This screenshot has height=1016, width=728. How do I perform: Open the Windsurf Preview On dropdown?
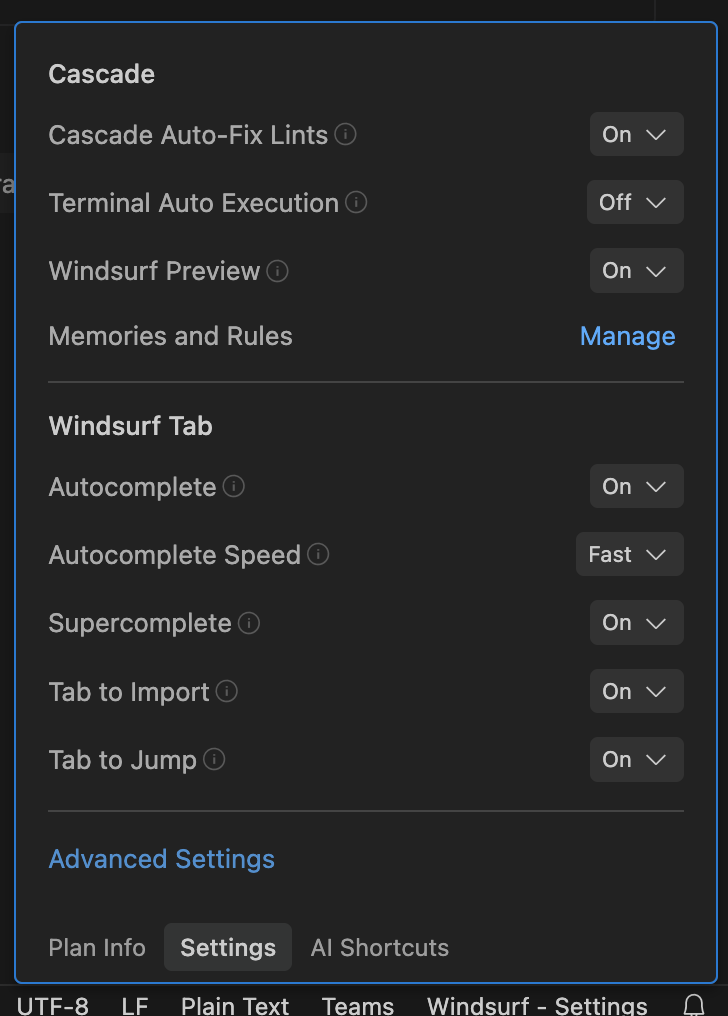click(636, 270)
